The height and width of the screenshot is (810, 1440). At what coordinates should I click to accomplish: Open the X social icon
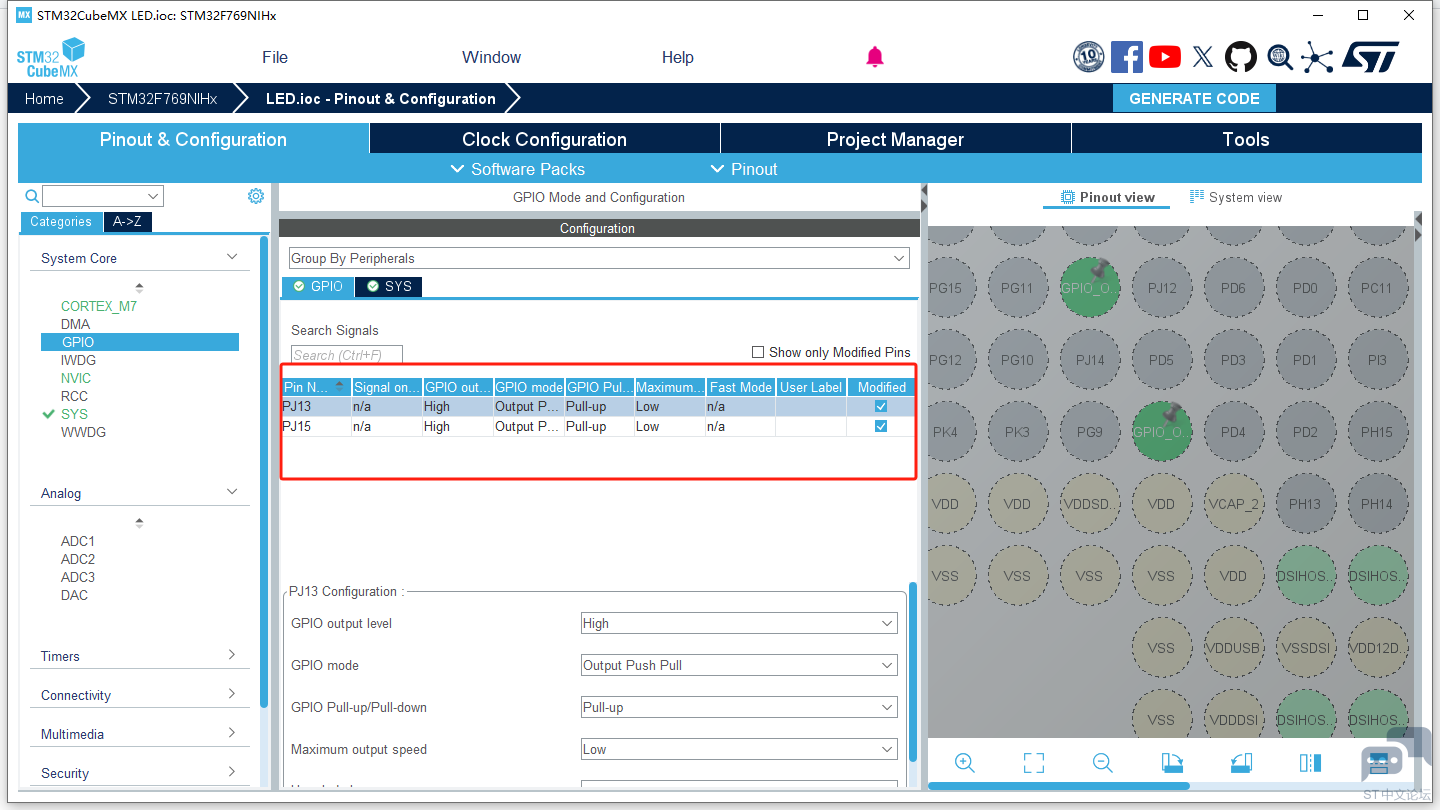coord(1203,57)
